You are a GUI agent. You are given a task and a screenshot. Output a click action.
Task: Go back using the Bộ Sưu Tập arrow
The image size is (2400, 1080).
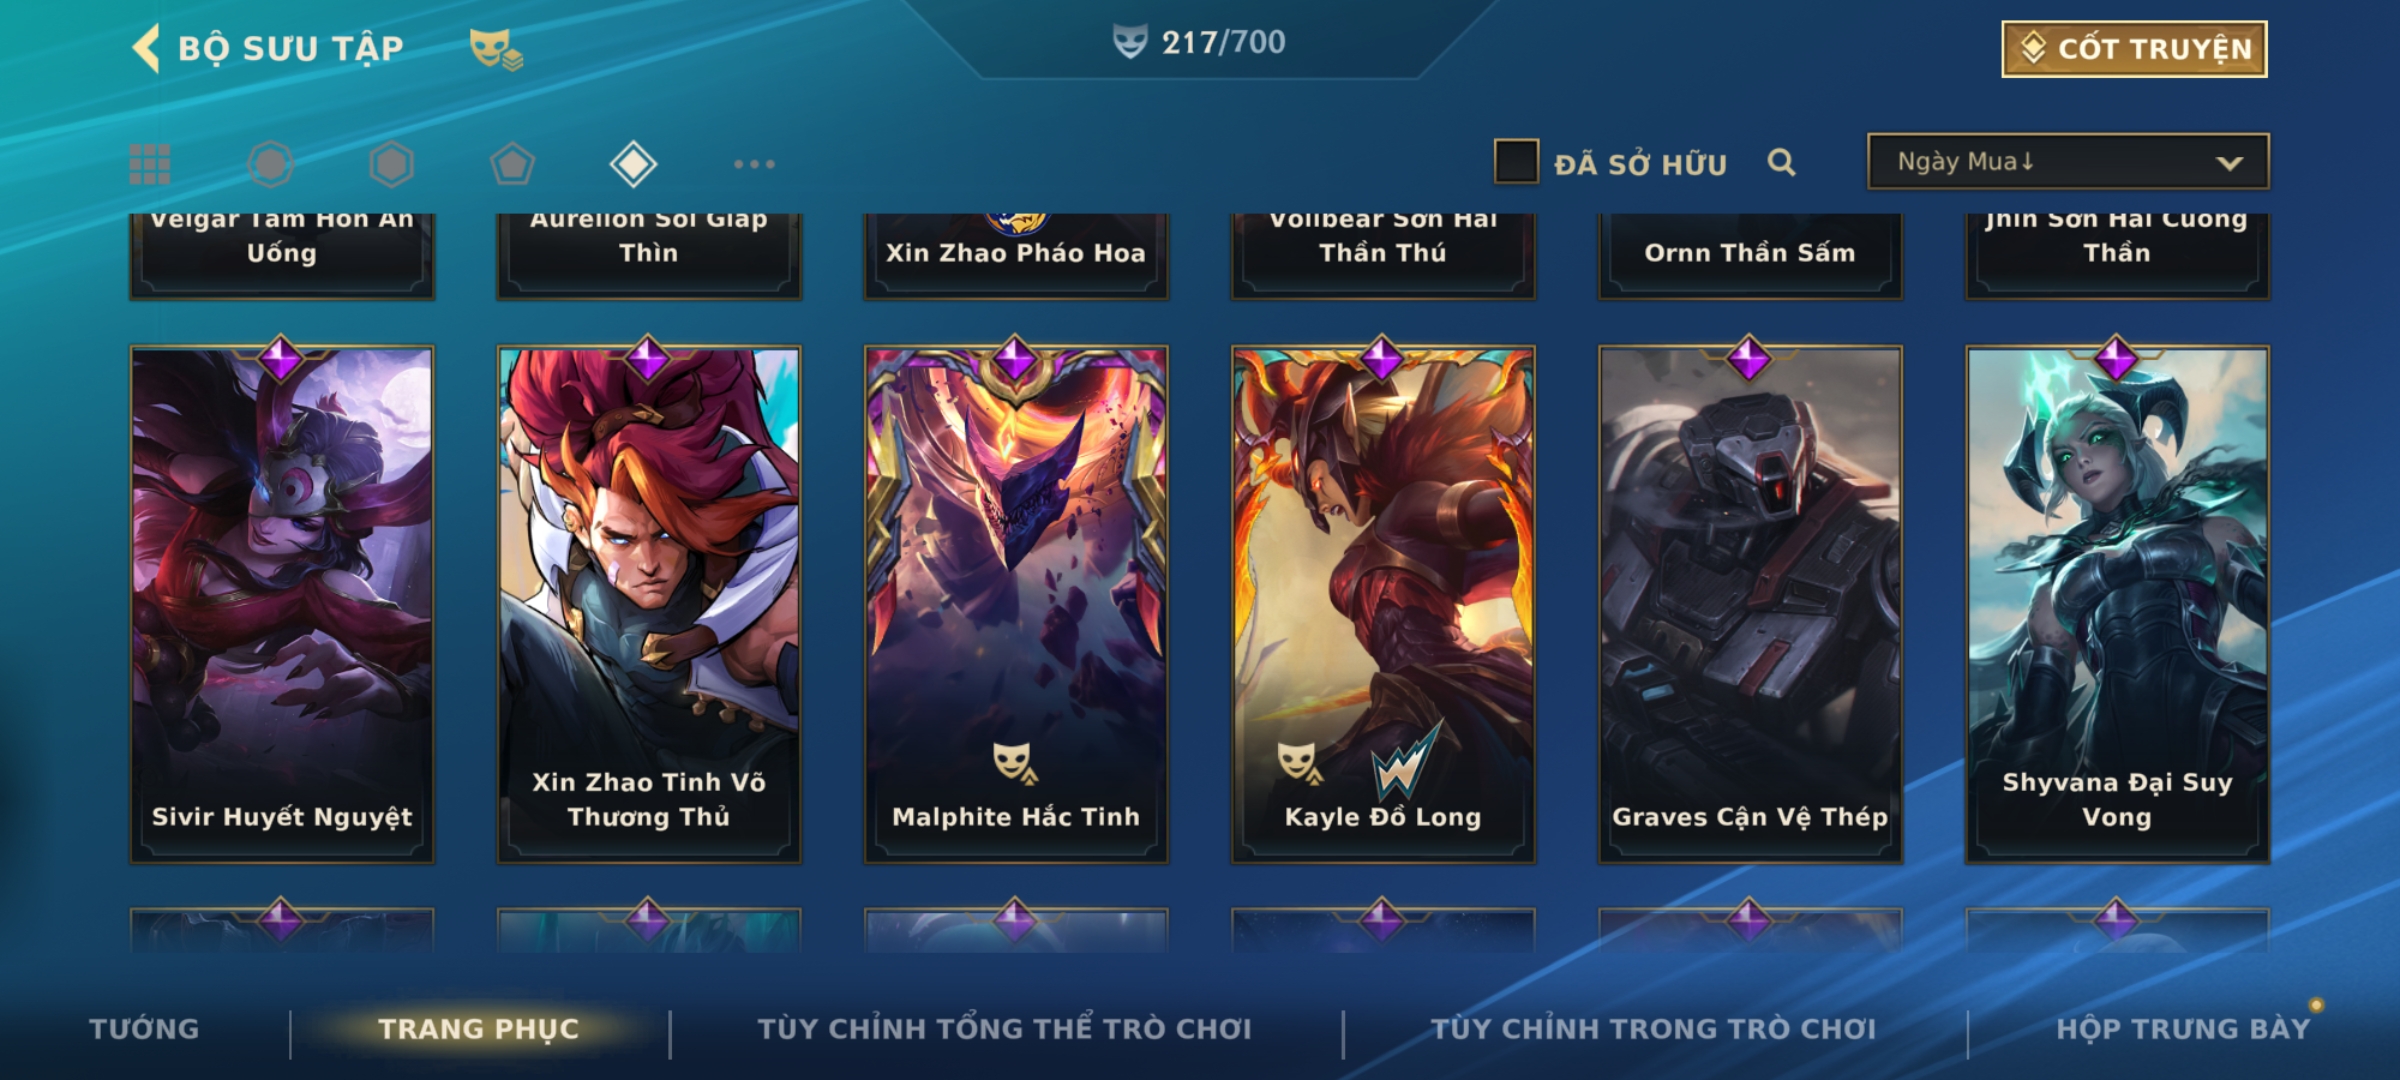[146, 49]
